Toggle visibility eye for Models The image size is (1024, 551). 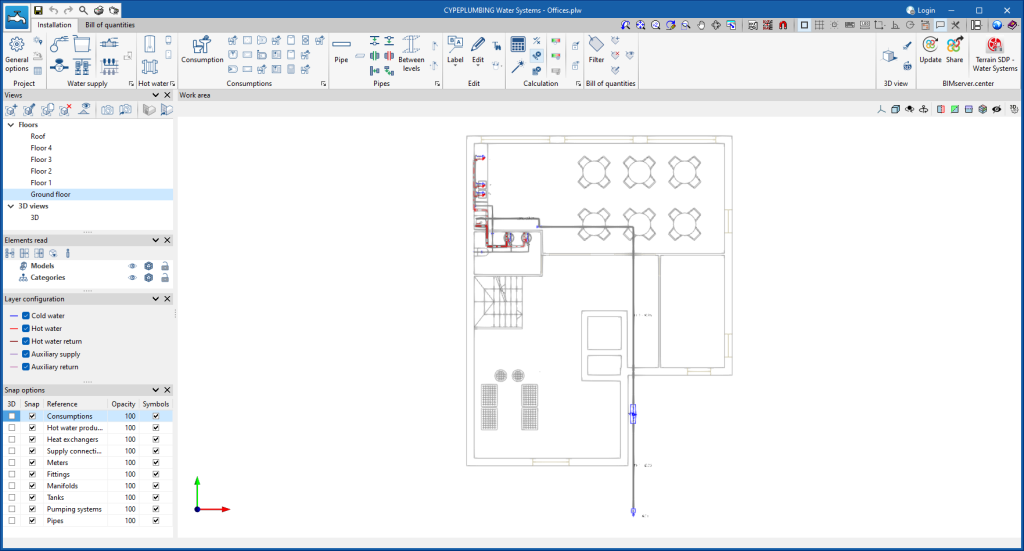pos(132,266)
